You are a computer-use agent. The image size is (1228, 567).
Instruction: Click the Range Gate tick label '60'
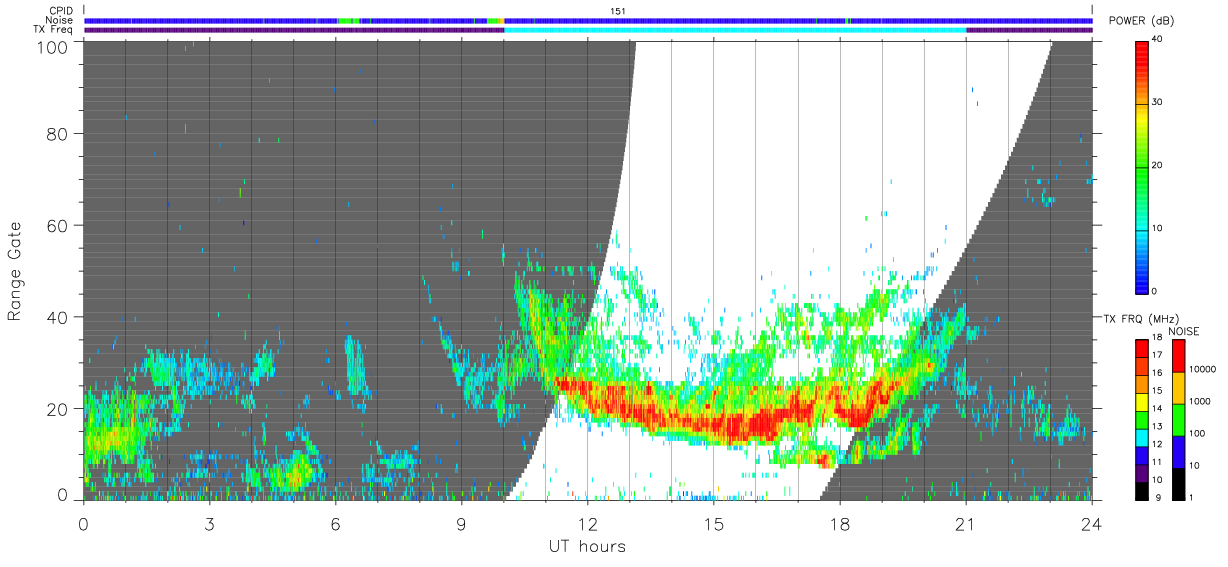58,226
